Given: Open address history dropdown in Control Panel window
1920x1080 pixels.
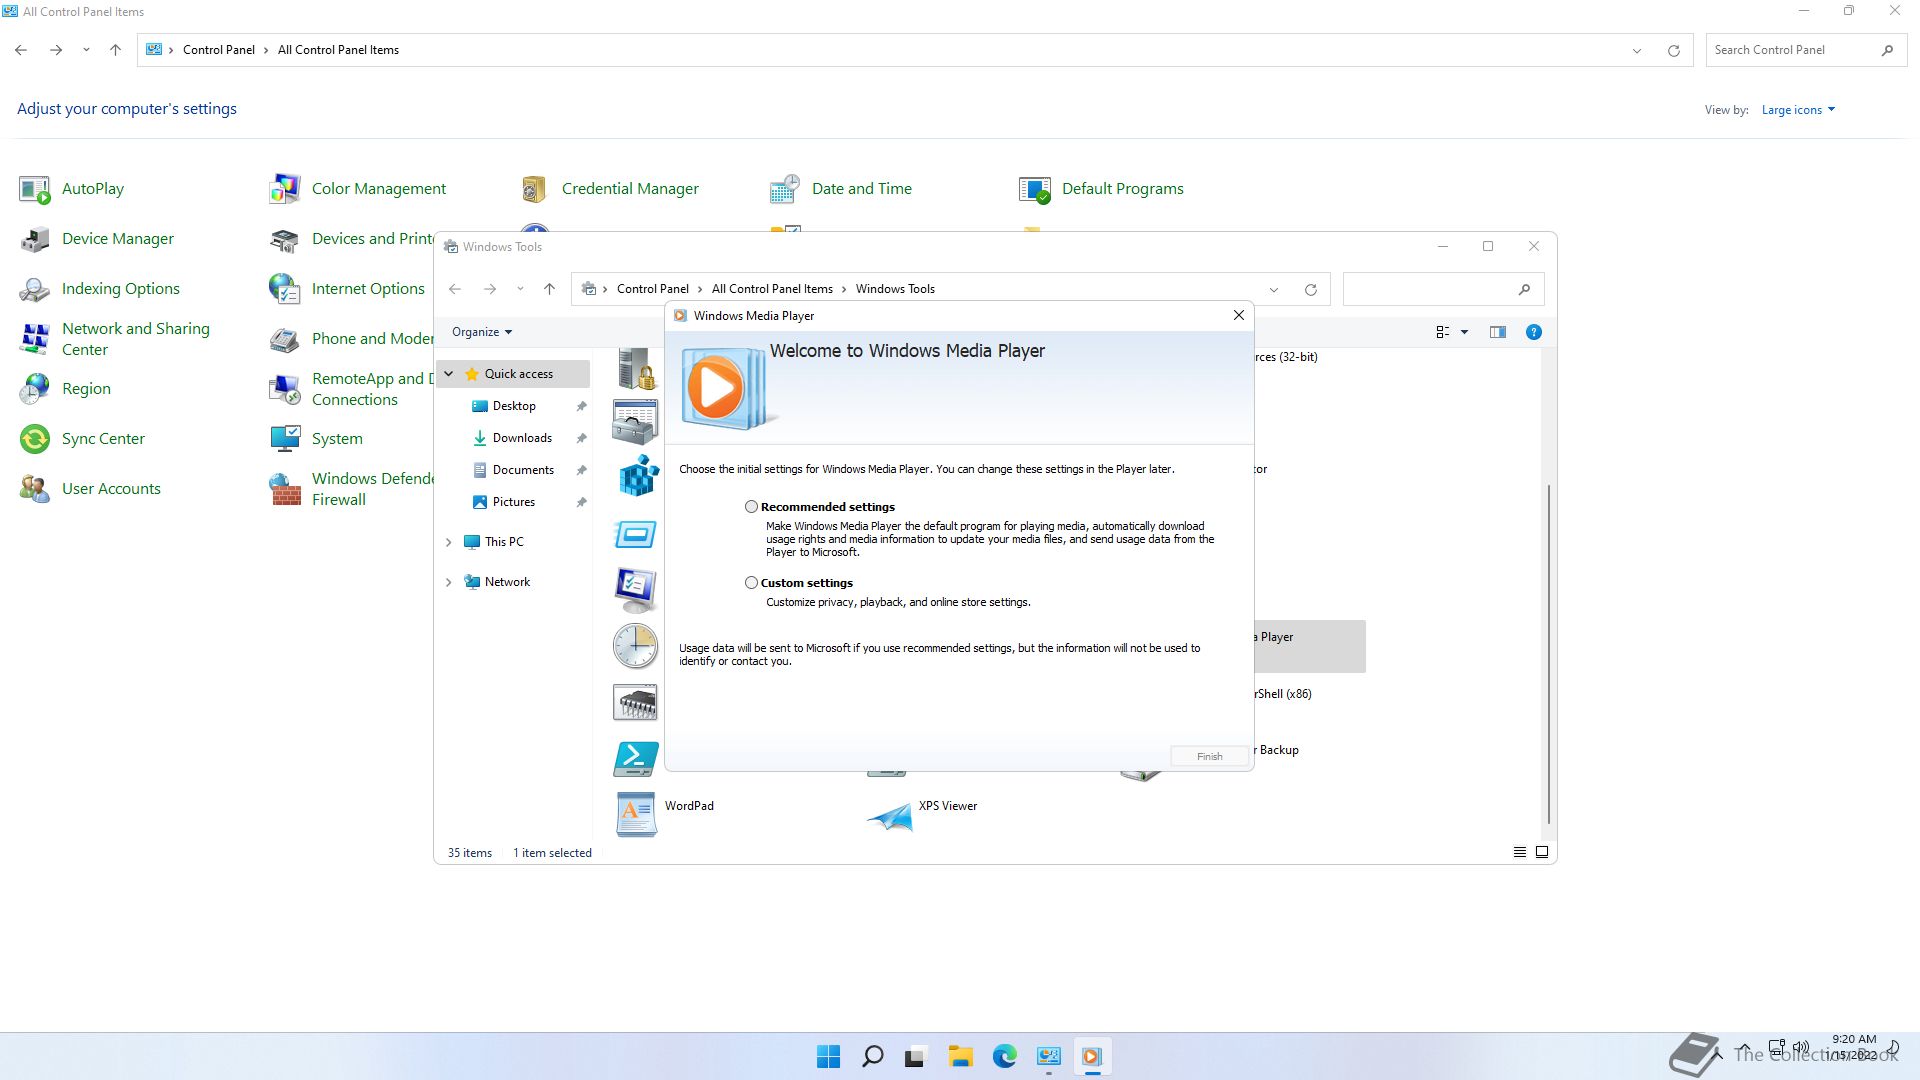Looking at the screenshot, I should coord(1637,50).
